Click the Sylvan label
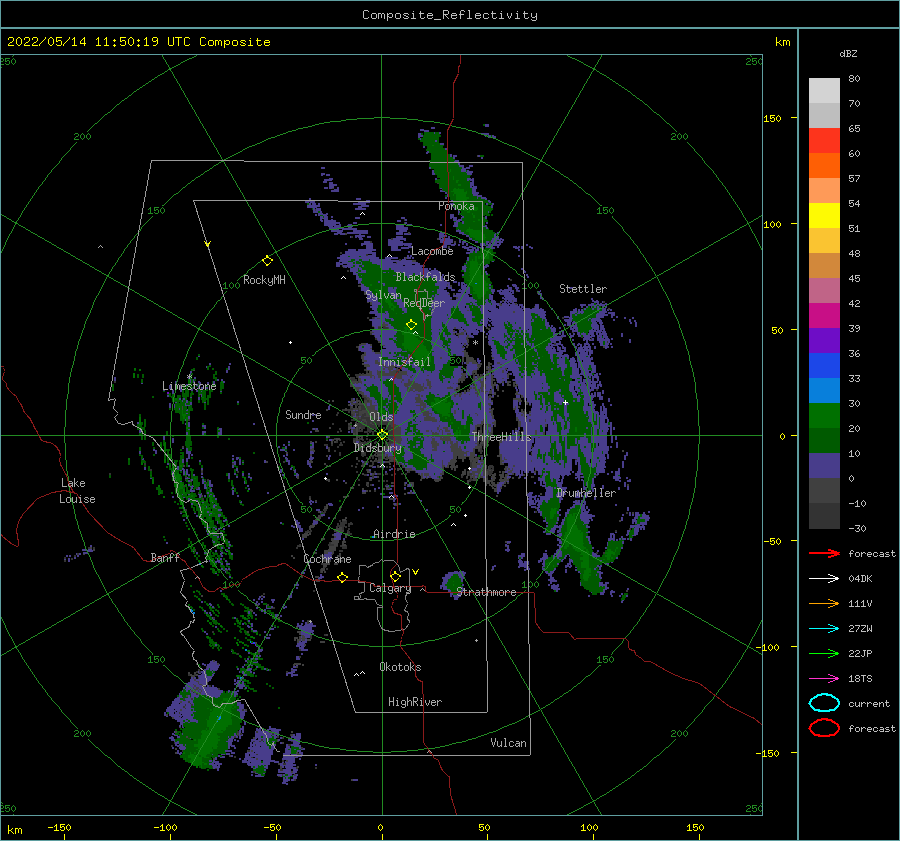900x841 pixels. [383, 295]
